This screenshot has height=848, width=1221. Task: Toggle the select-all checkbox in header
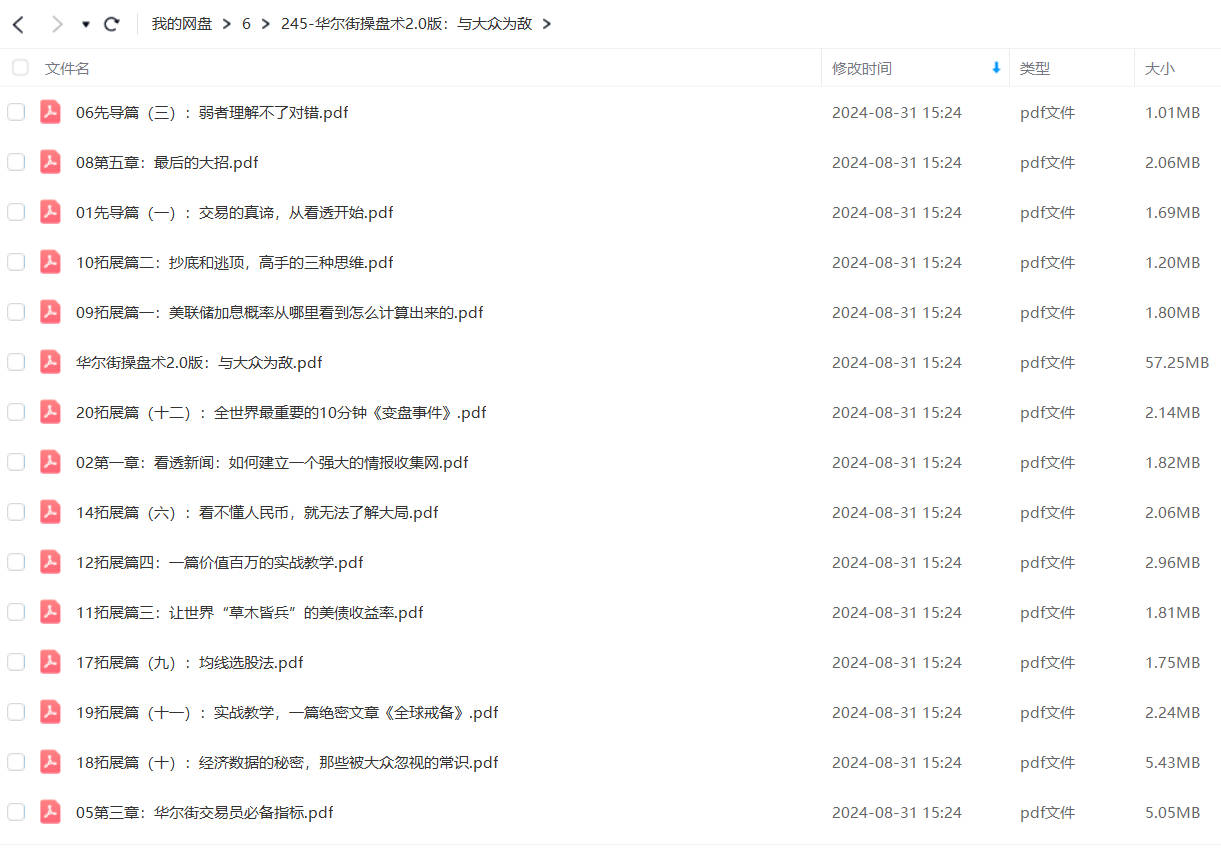coord(20,68)
